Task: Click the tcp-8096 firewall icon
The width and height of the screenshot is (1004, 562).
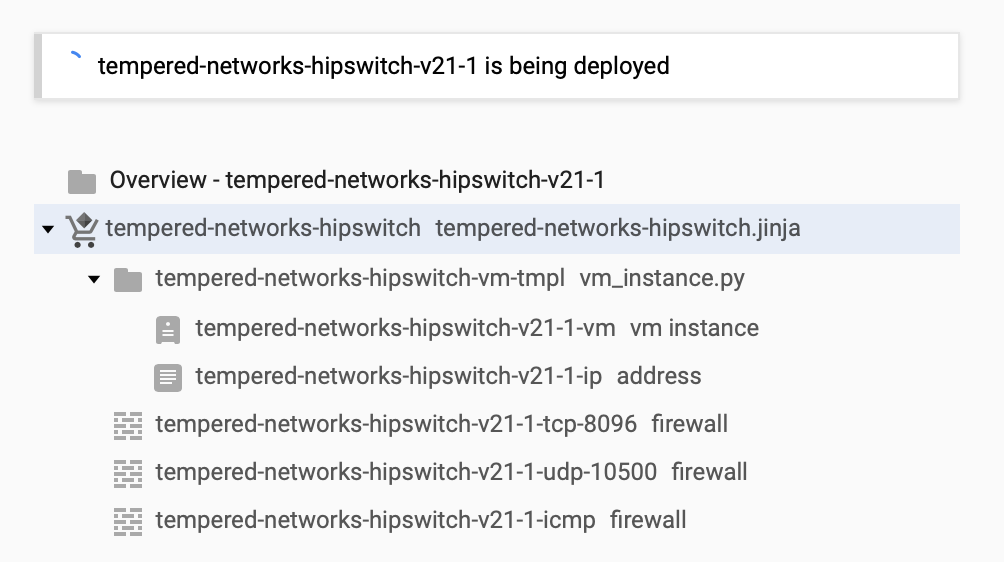Action: pyautogui.click(x=128, y=425)
